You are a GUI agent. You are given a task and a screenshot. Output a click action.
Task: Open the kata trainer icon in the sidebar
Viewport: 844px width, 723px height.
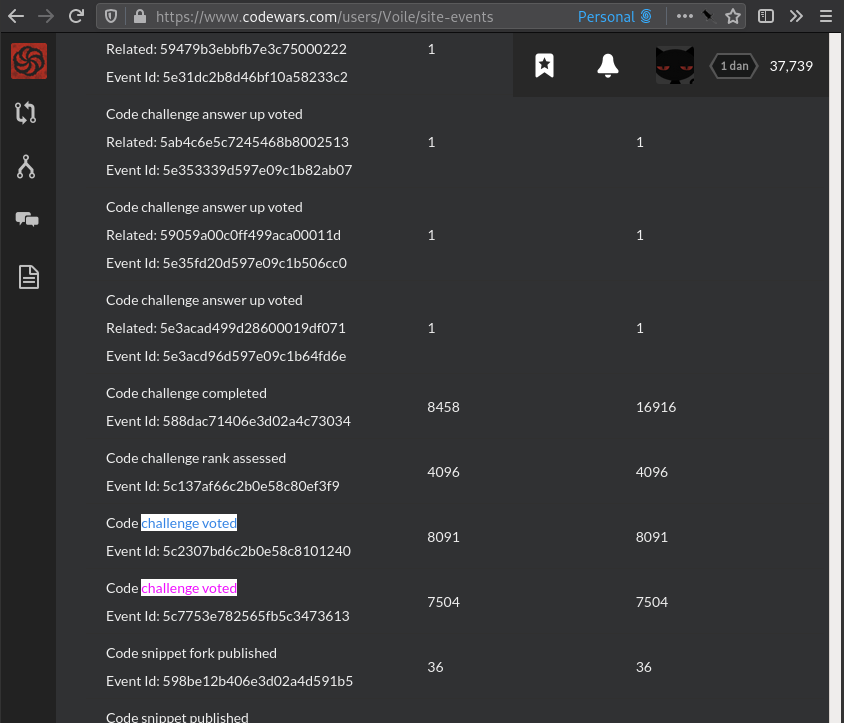pyautogui.click(x=28, y=113)
